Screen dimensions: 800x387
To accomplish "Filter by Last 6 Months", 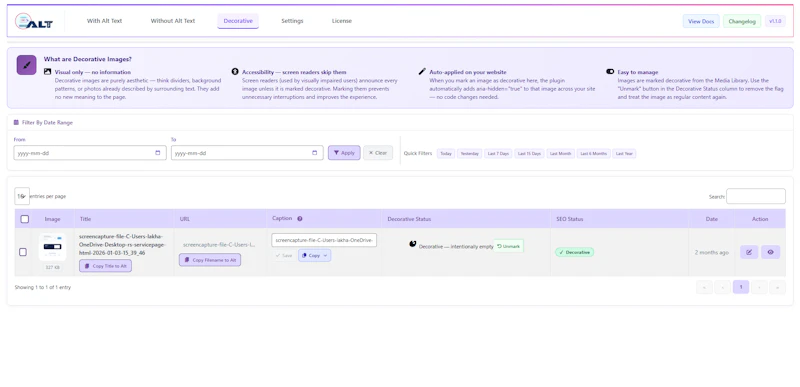I will pos(594,153).
